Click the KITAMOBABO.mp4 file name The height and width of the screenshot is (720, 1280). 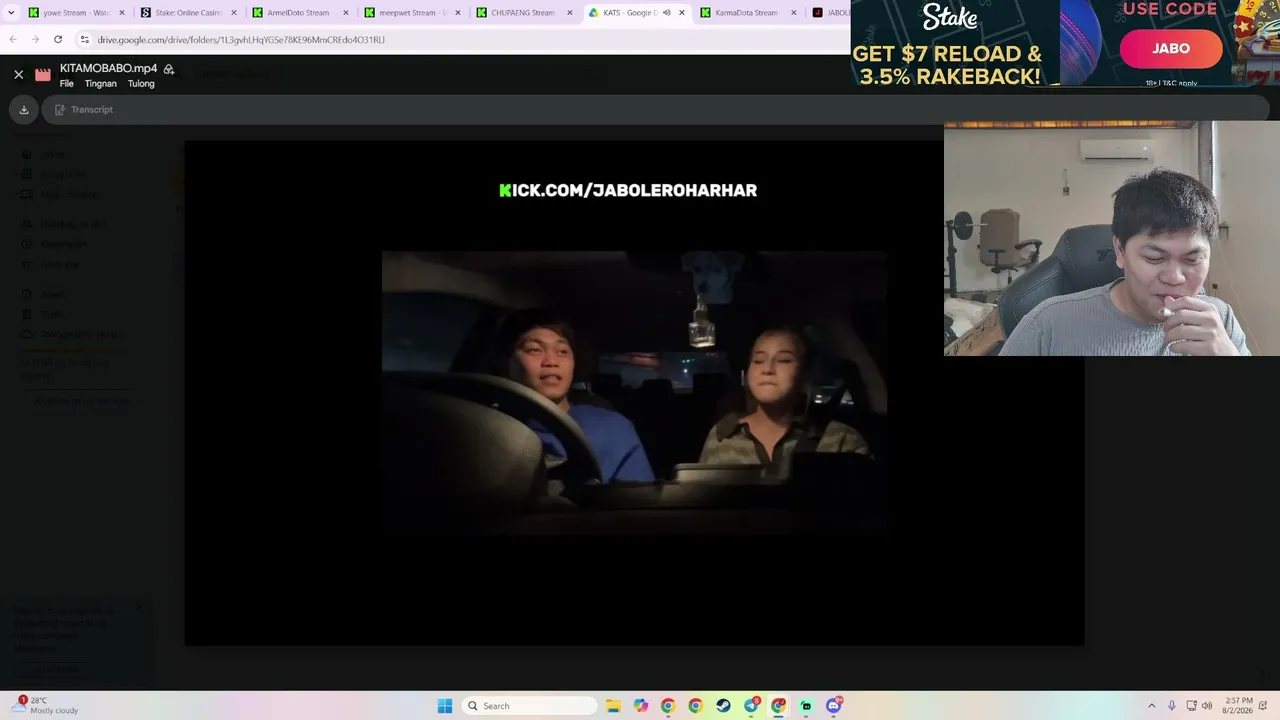point(108,68)
